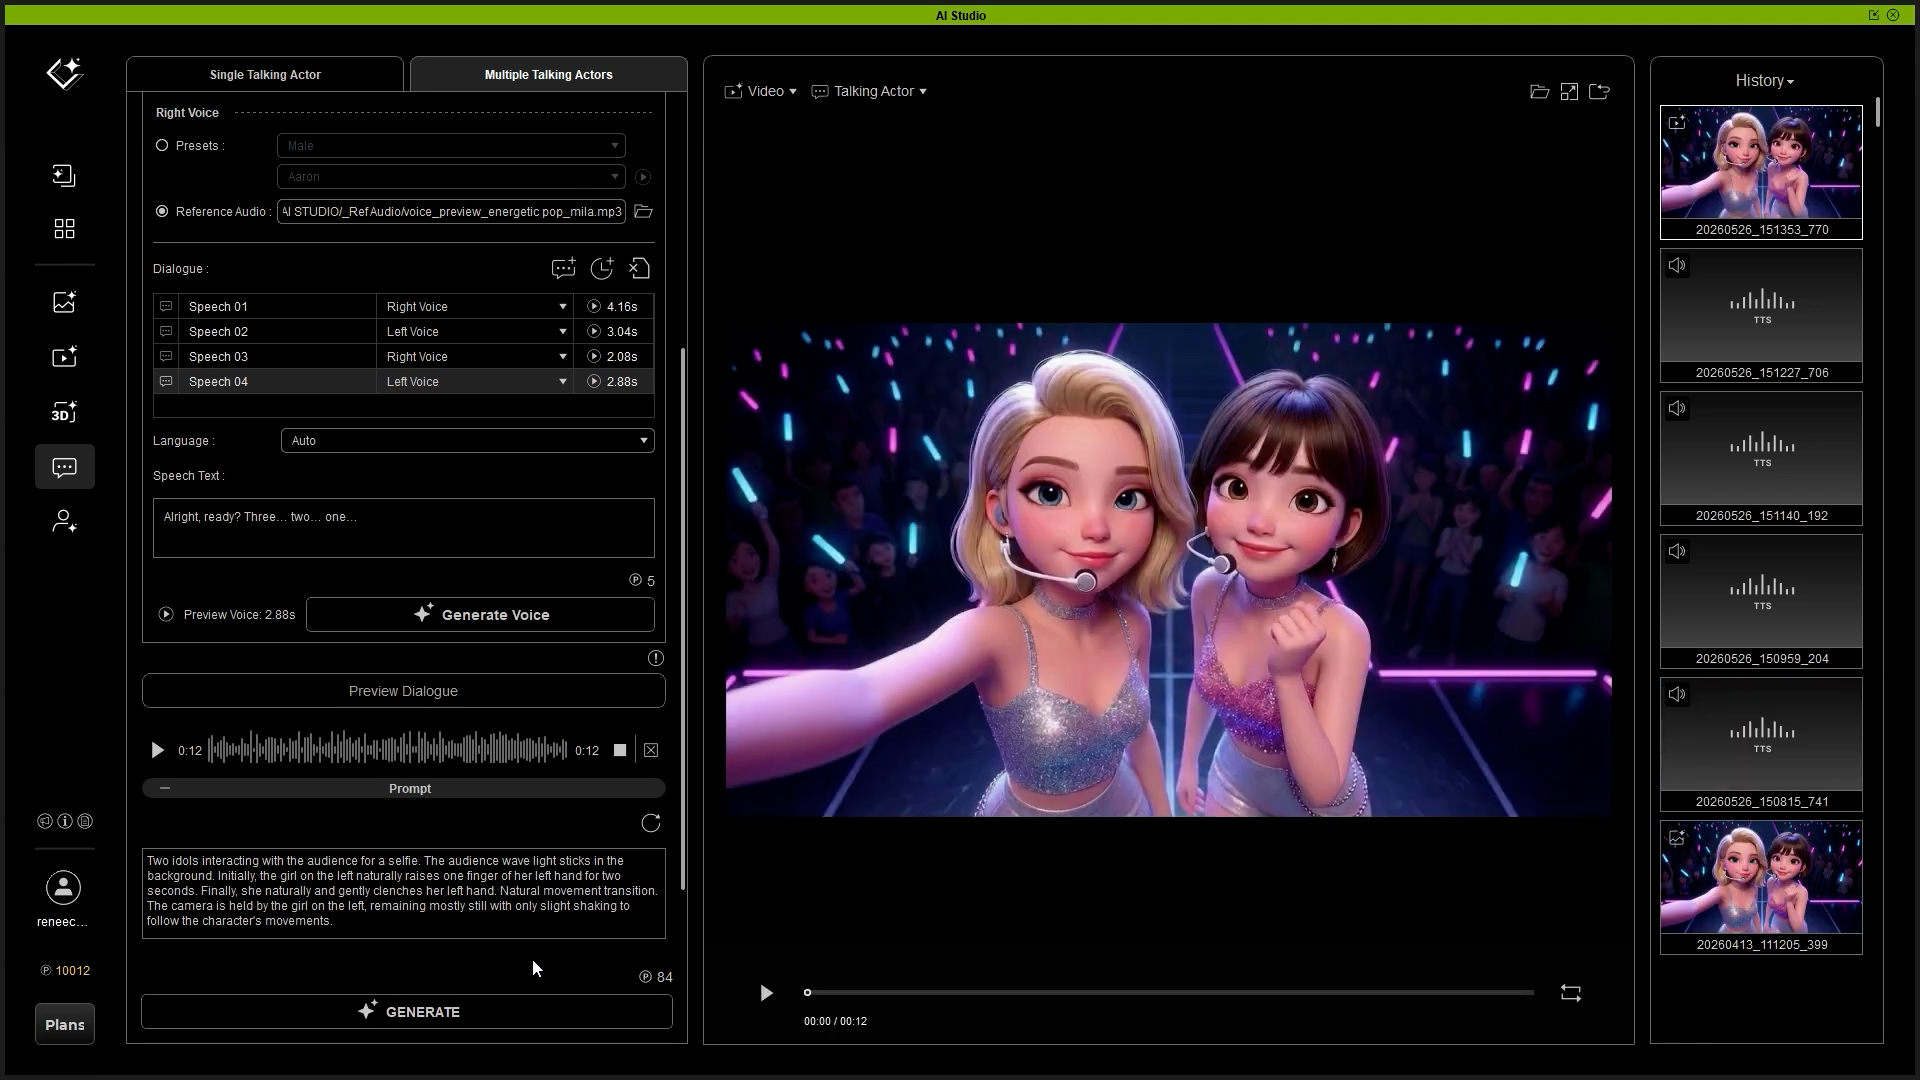
Task: Select the Reference Audio radio button
Action: [162, 212]
